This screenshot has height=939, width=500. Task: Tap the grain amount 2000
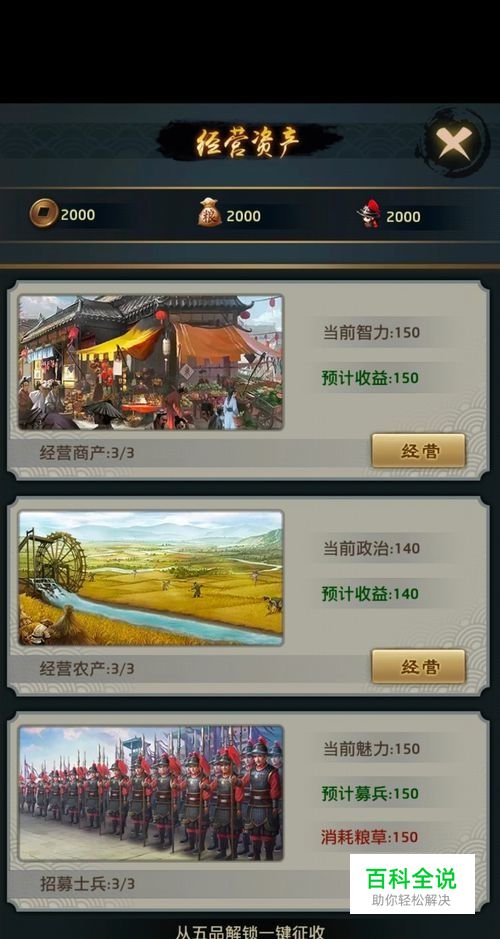click(244, 216)
